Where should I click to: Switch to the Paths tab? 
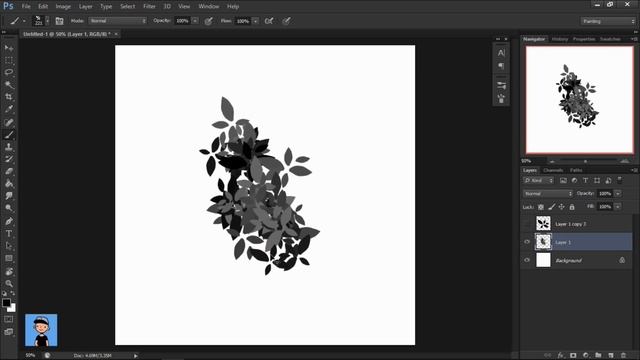tap(576, 170)
